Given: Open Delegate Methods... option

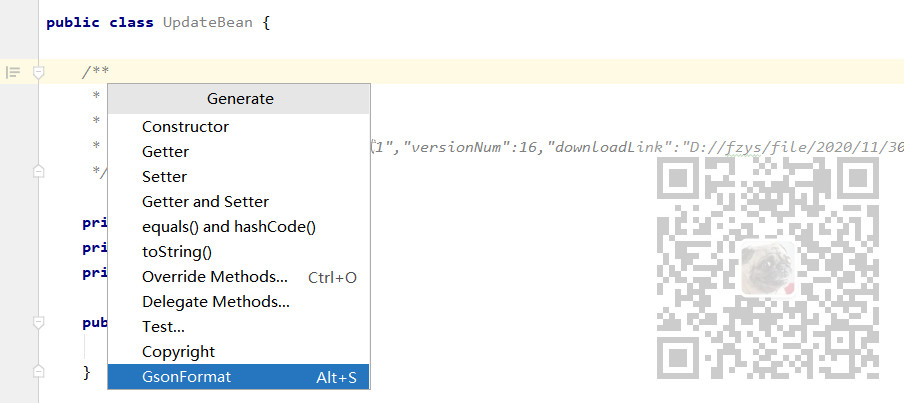Looking at the screenshot, I should coord(216,302).
